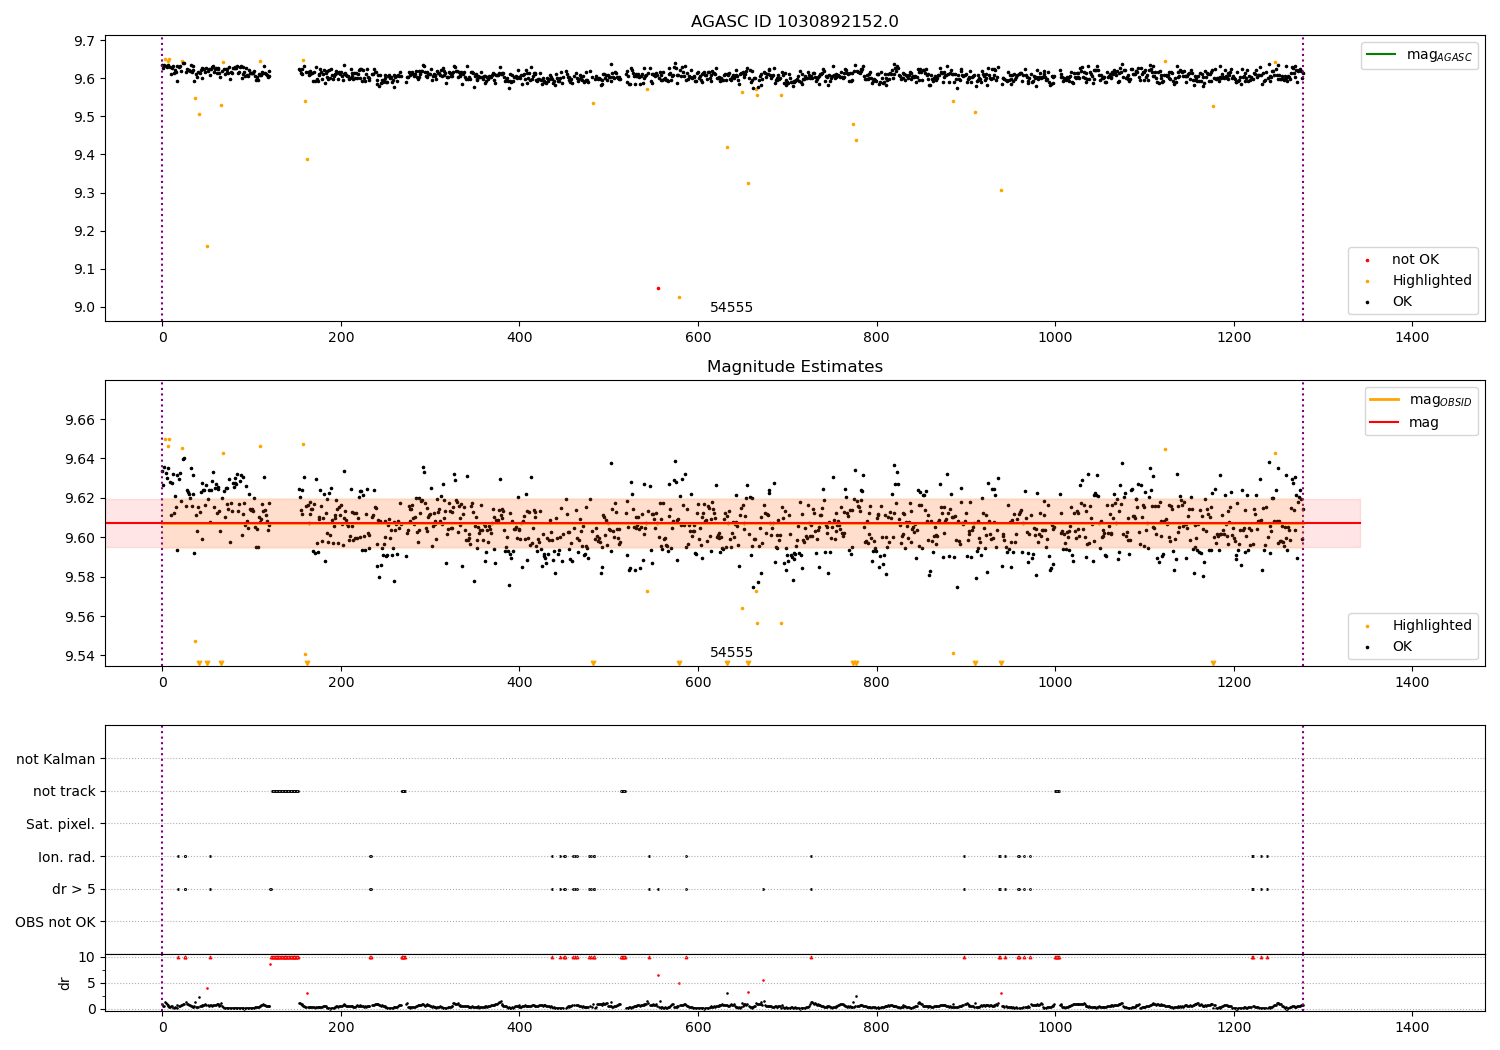
Task: Click the 9.66 y-tick on the middle plot
Action: [x=81, y=420]
